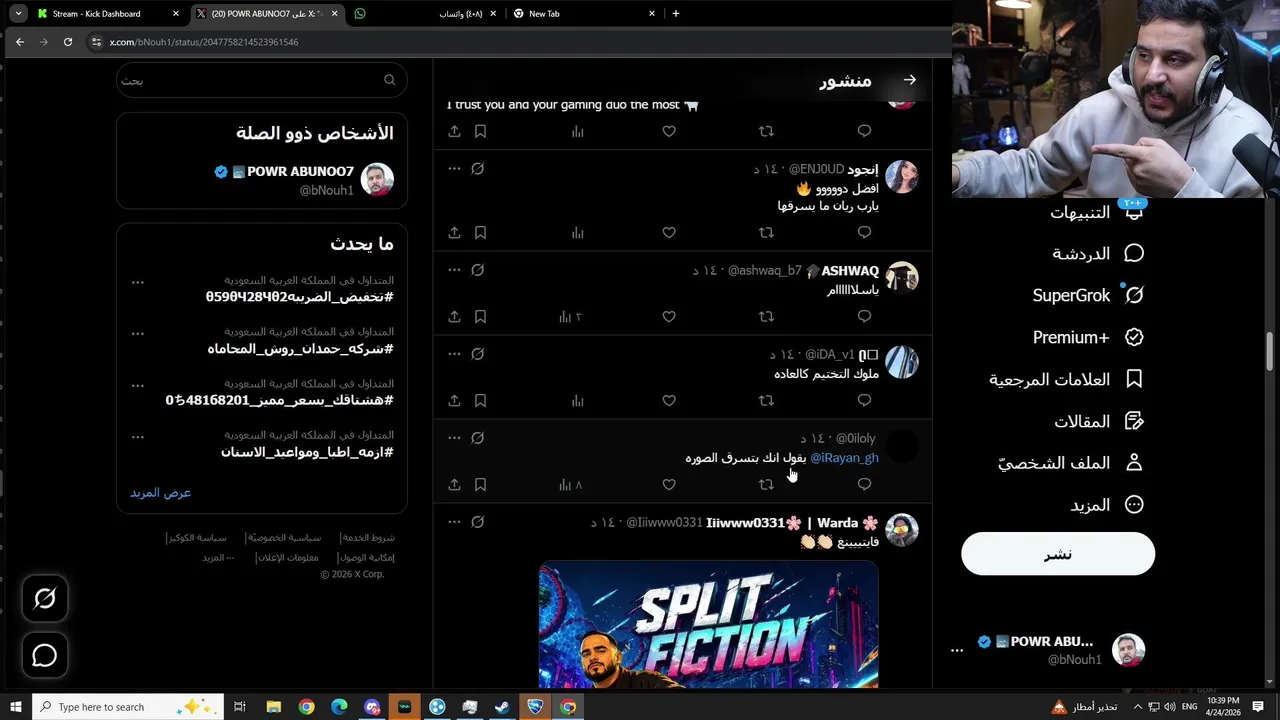This screenshot has width=1280, height=720.
Task: Bookmark the iDA_v1 reply
Action: [480, 401]
